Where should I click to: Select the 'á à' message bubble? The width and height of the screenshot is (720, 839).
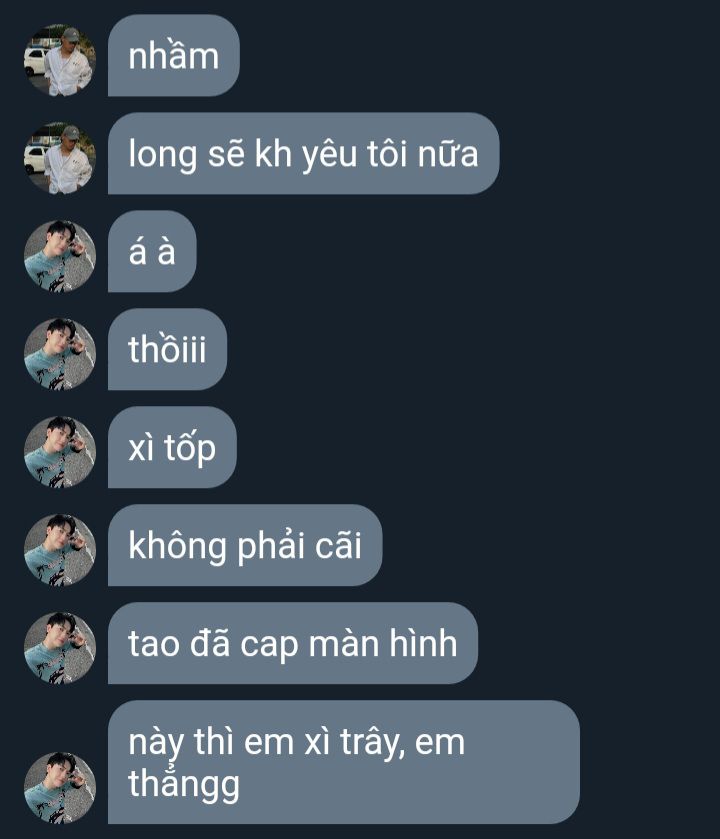(x=152, y=251)
